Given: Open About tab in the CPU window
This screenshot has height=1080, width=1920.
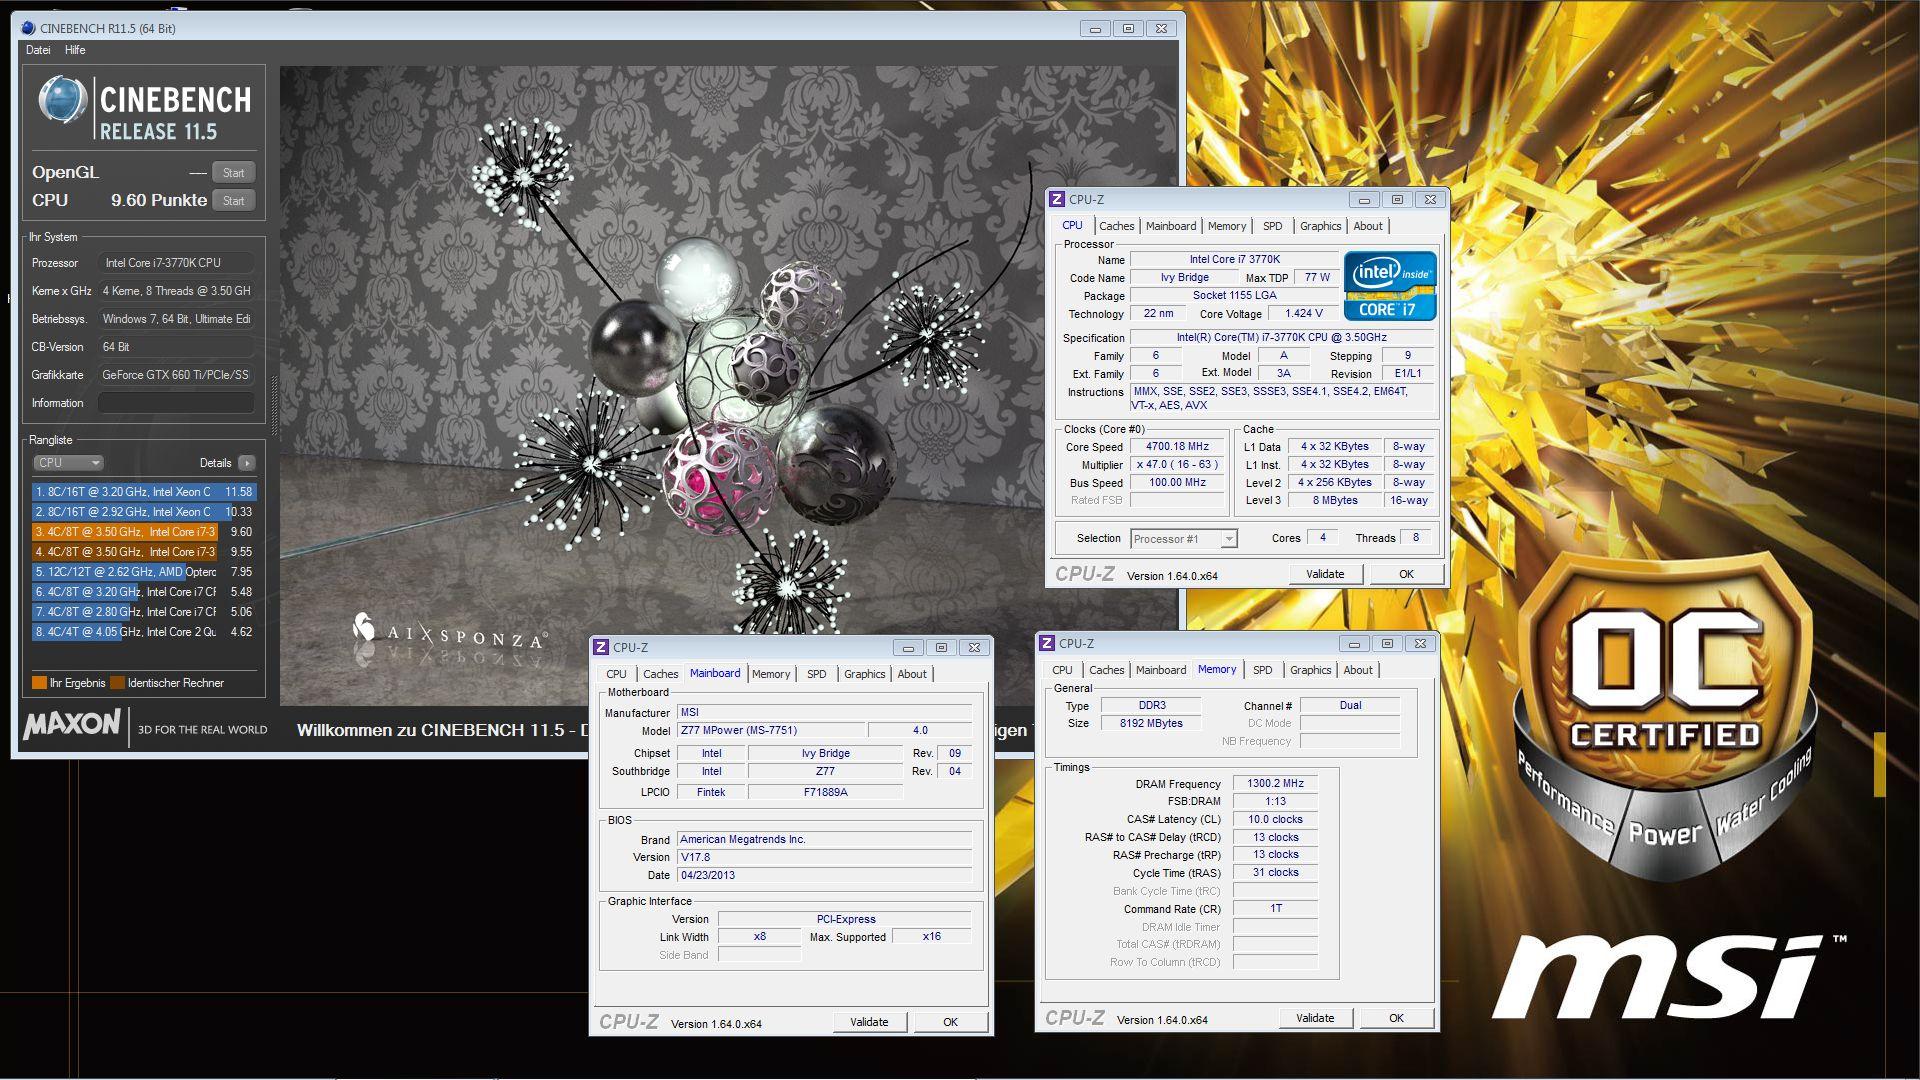Looking at the screenshot, I should pyautogui.click(x=1367, y=226).
